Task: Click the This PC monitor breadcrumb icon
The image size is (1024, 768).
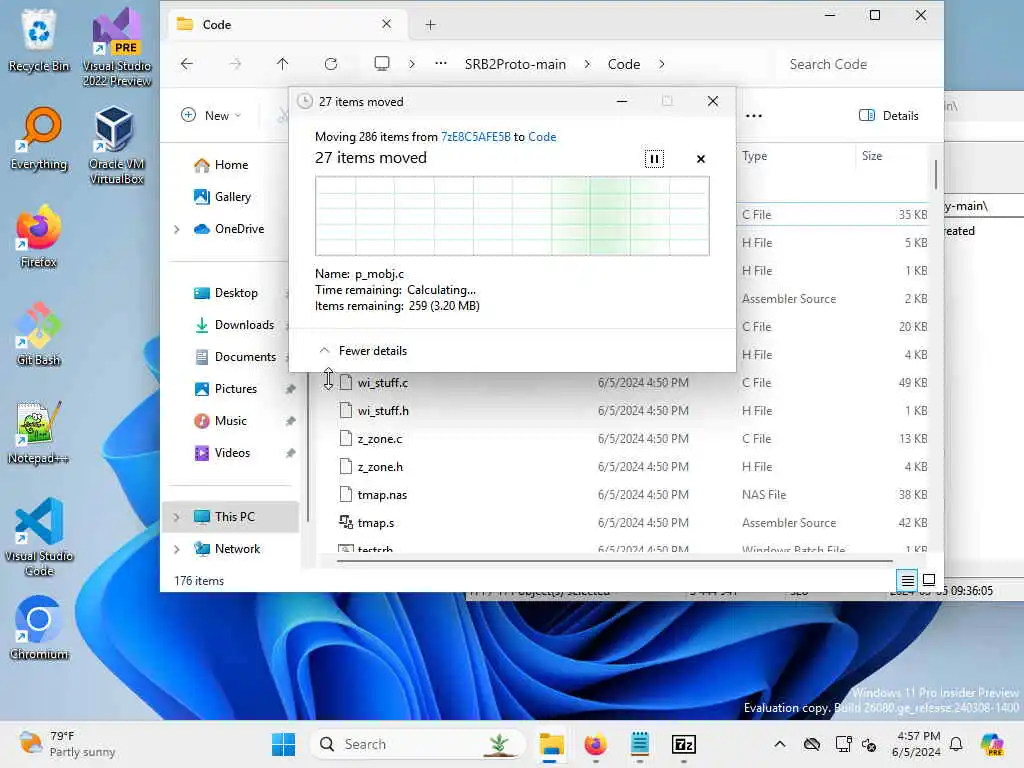Action: [x=382, y=63]
